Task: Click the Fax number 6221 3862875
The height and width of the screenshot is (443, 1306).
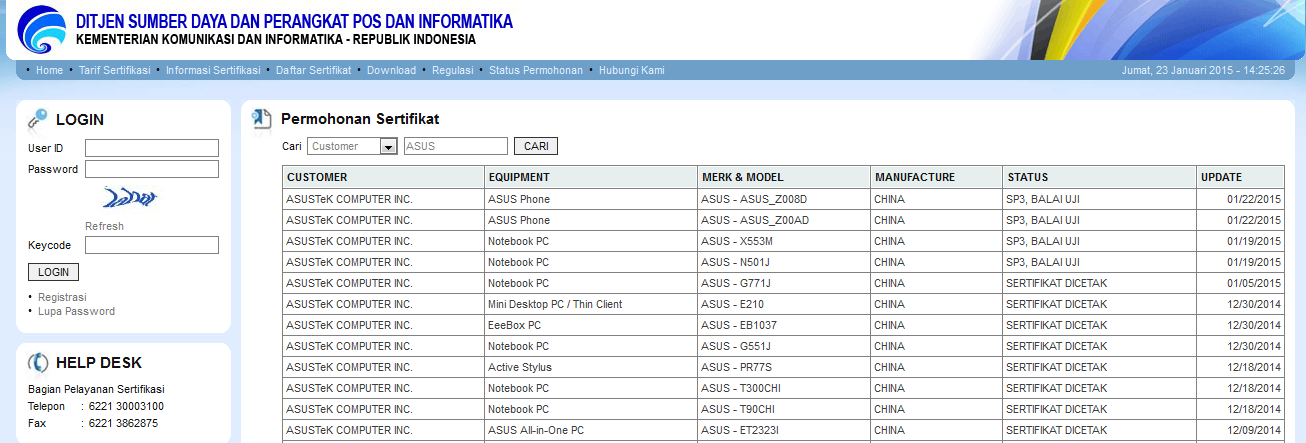Action: [123, 423]
